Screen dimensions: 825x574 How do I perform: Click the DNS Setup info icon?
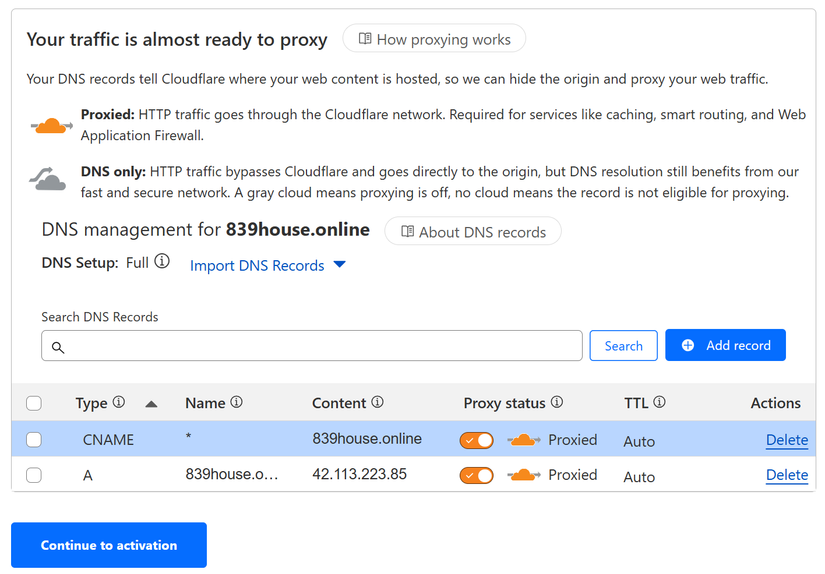pyautogui.click(x=162, y=262)
